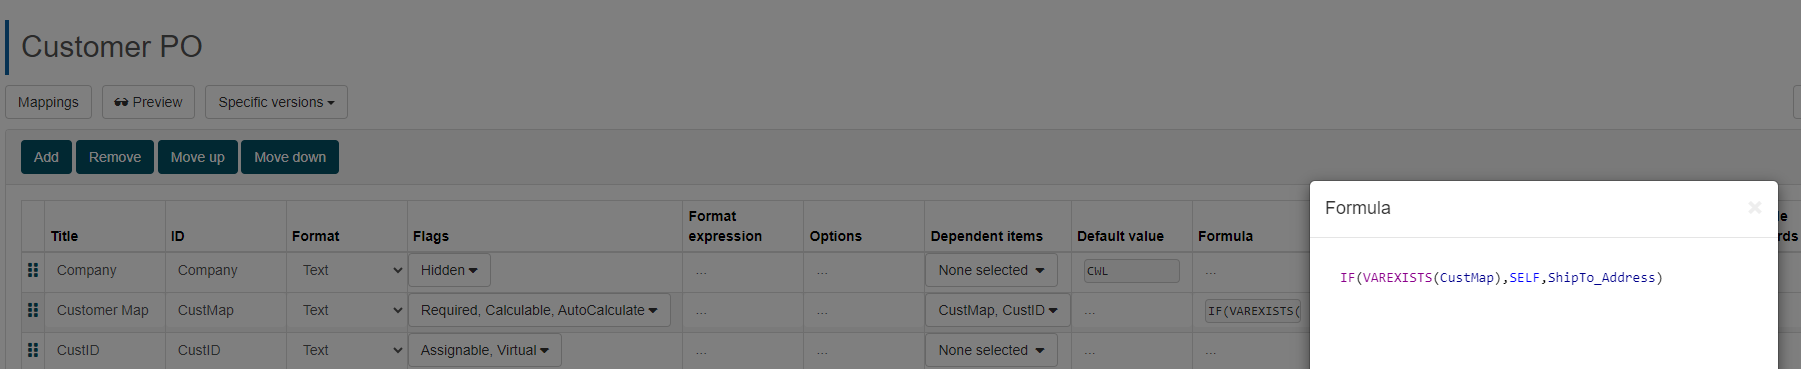Click the drag handle icon for CustID row
The image size is (1801, 369).
33,350
